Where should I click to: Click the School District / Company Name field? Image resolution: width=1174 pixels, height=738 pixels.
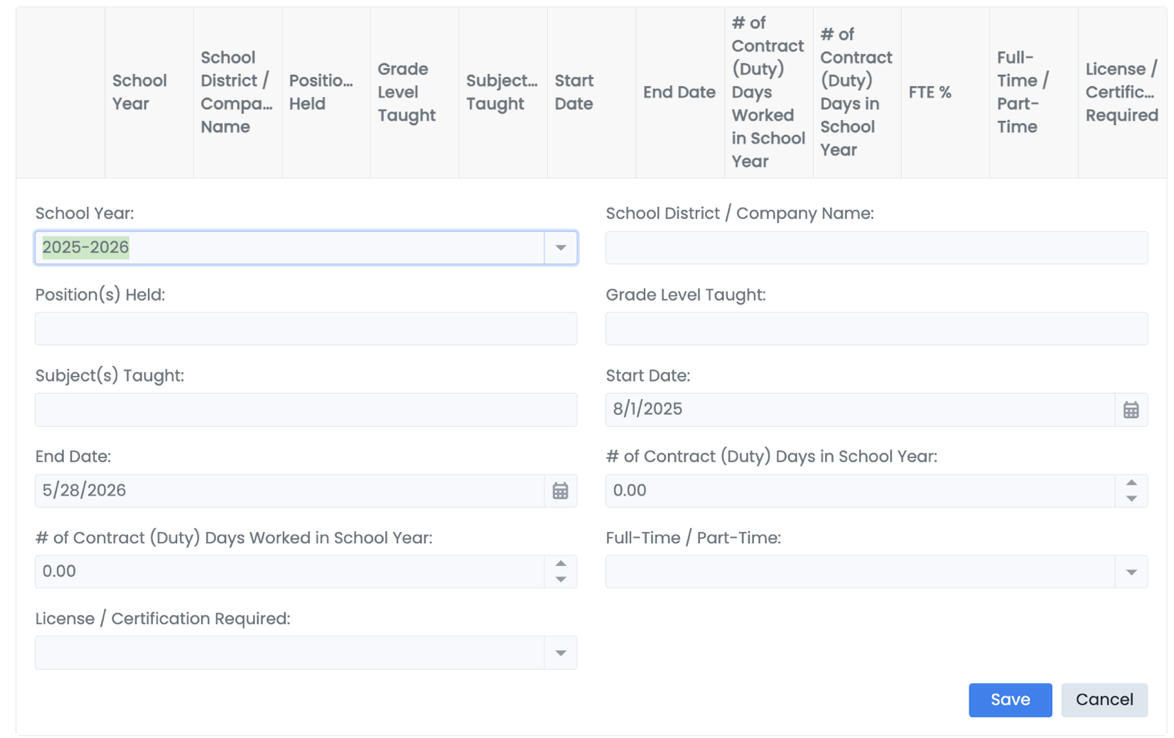pos(876,248)
